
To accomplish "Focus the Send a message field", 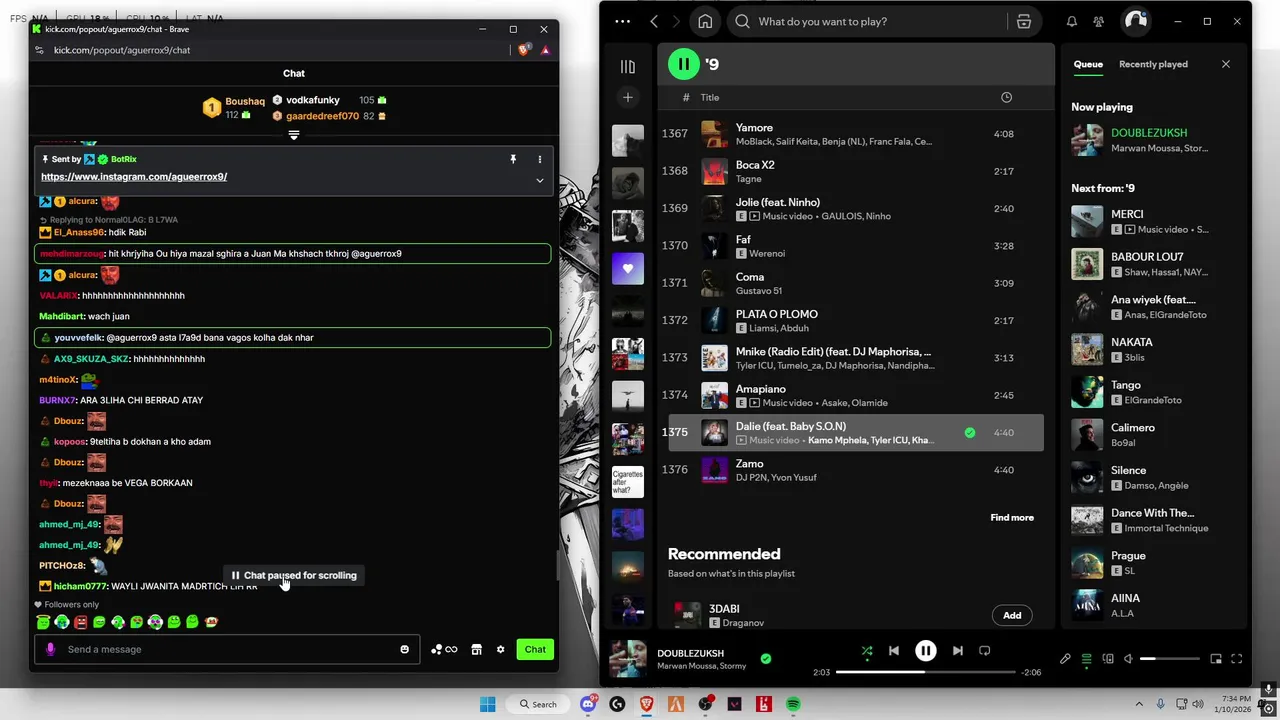I will [x=228, y=649].
